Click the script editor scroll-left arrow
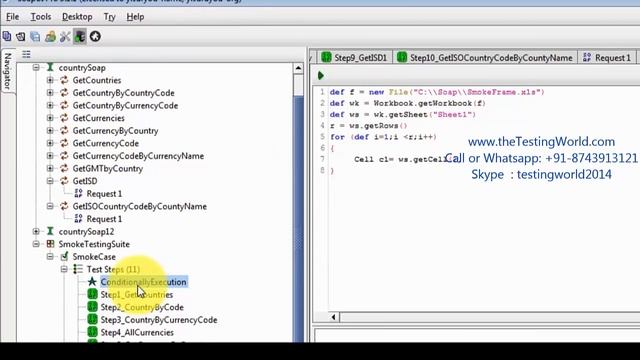This screenshot has width=640, height=360. (x=333, y=317)
